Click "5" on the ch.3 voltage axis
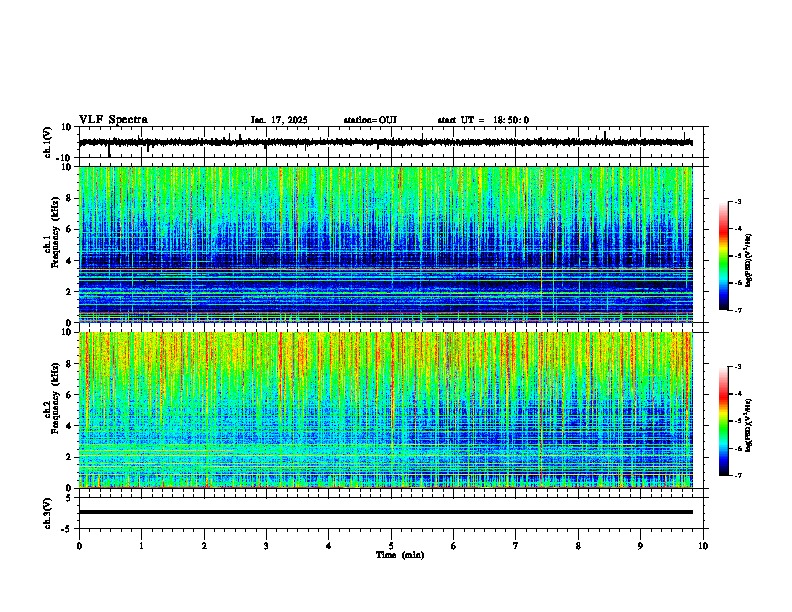This screenshot has width=792, height=612. pyautogui.click(x=70, y=497)
